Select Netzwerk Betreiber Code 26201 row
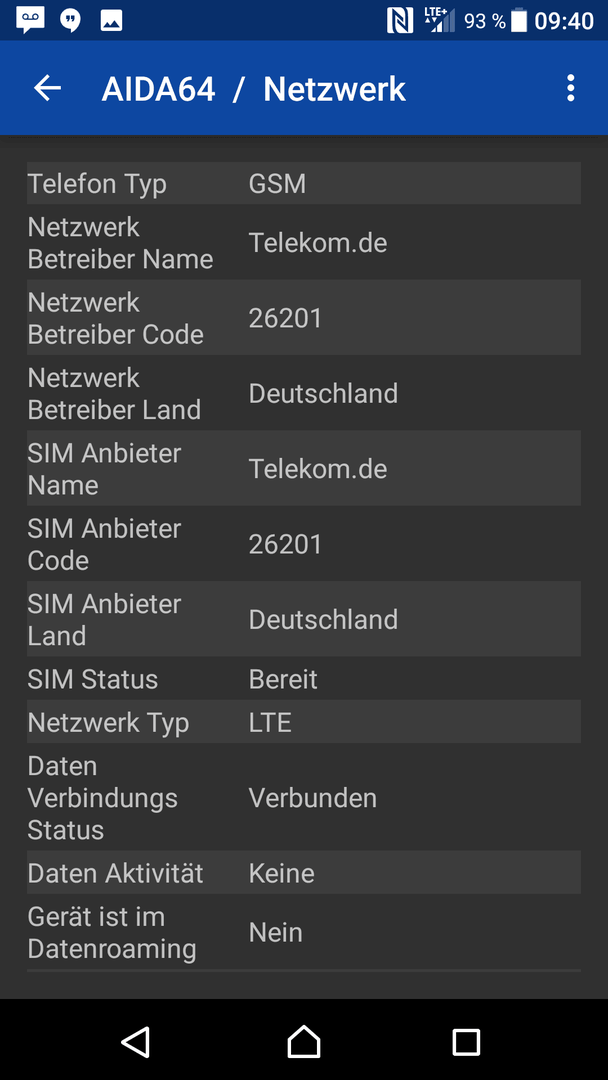Image resolution: width=608 pixels, height=1080 pixels. 304,318
